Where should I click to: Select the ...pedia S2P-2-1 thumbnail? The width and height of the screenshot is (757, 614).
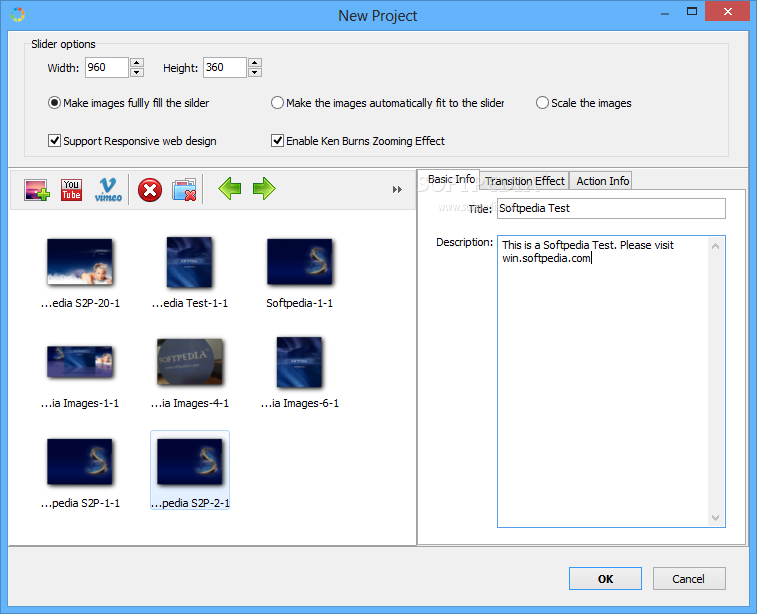coord(190,471)
